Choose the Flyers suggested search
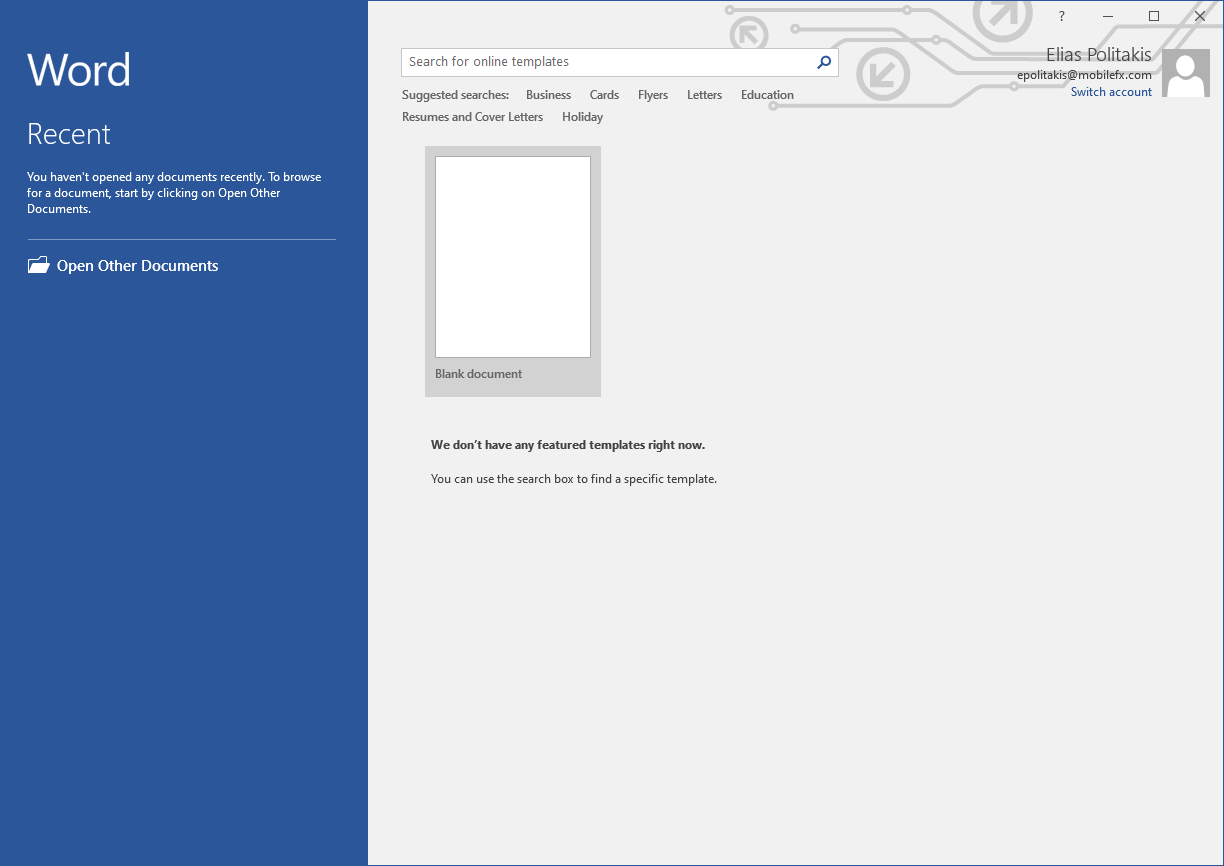 653,95
